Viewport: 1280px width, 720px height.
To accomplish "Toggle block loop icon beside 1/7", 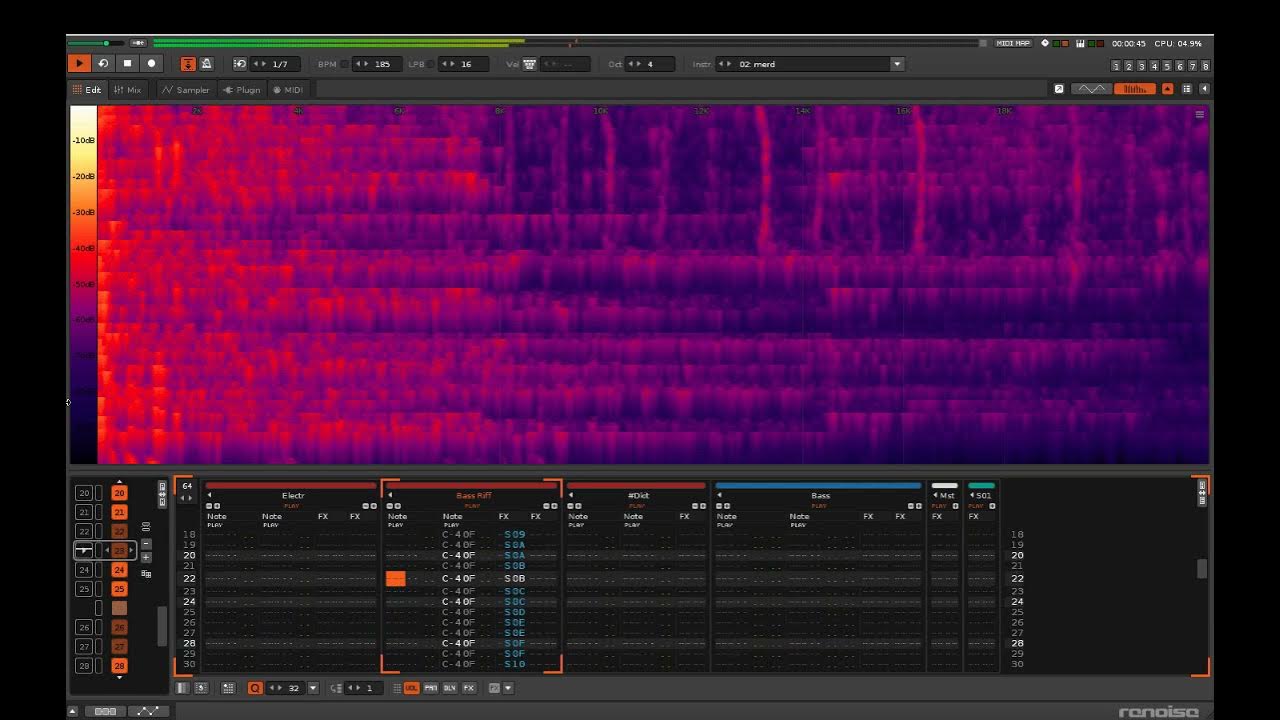I will click(240, 64).
